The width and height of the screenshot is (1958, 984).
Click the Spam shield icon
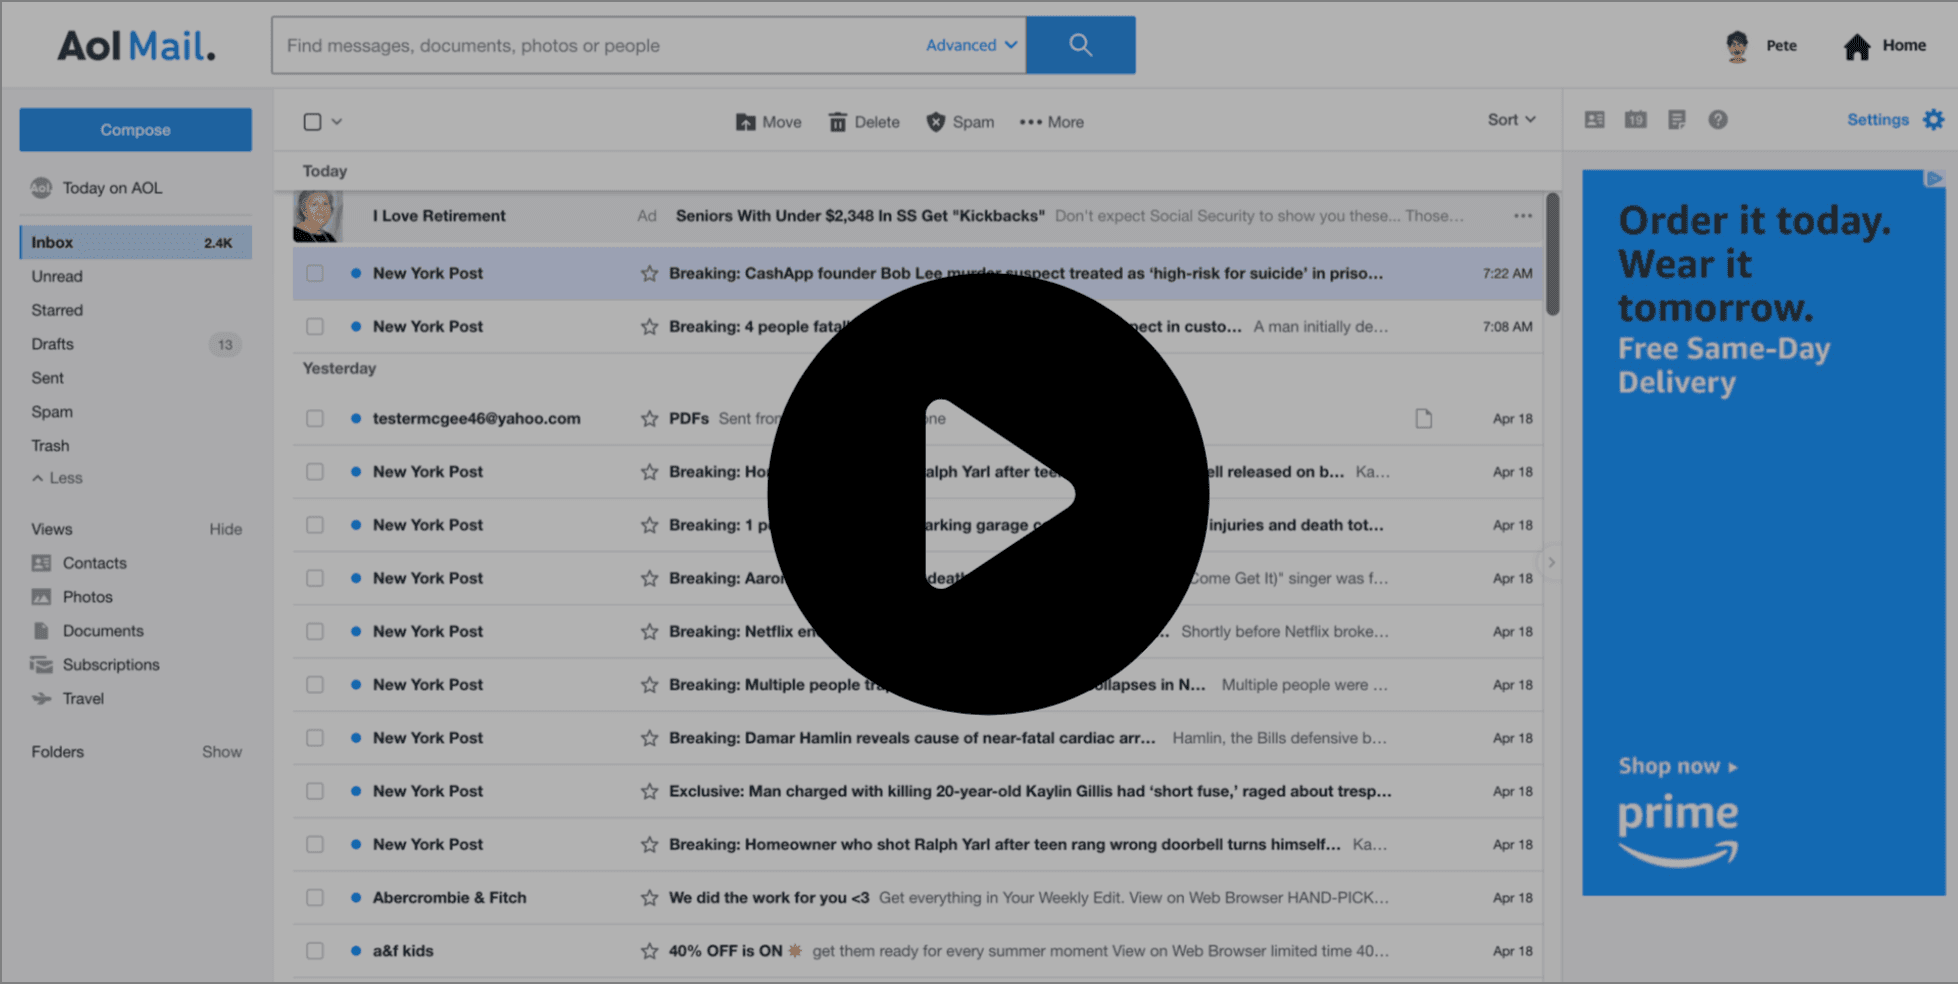click(936, 122)
